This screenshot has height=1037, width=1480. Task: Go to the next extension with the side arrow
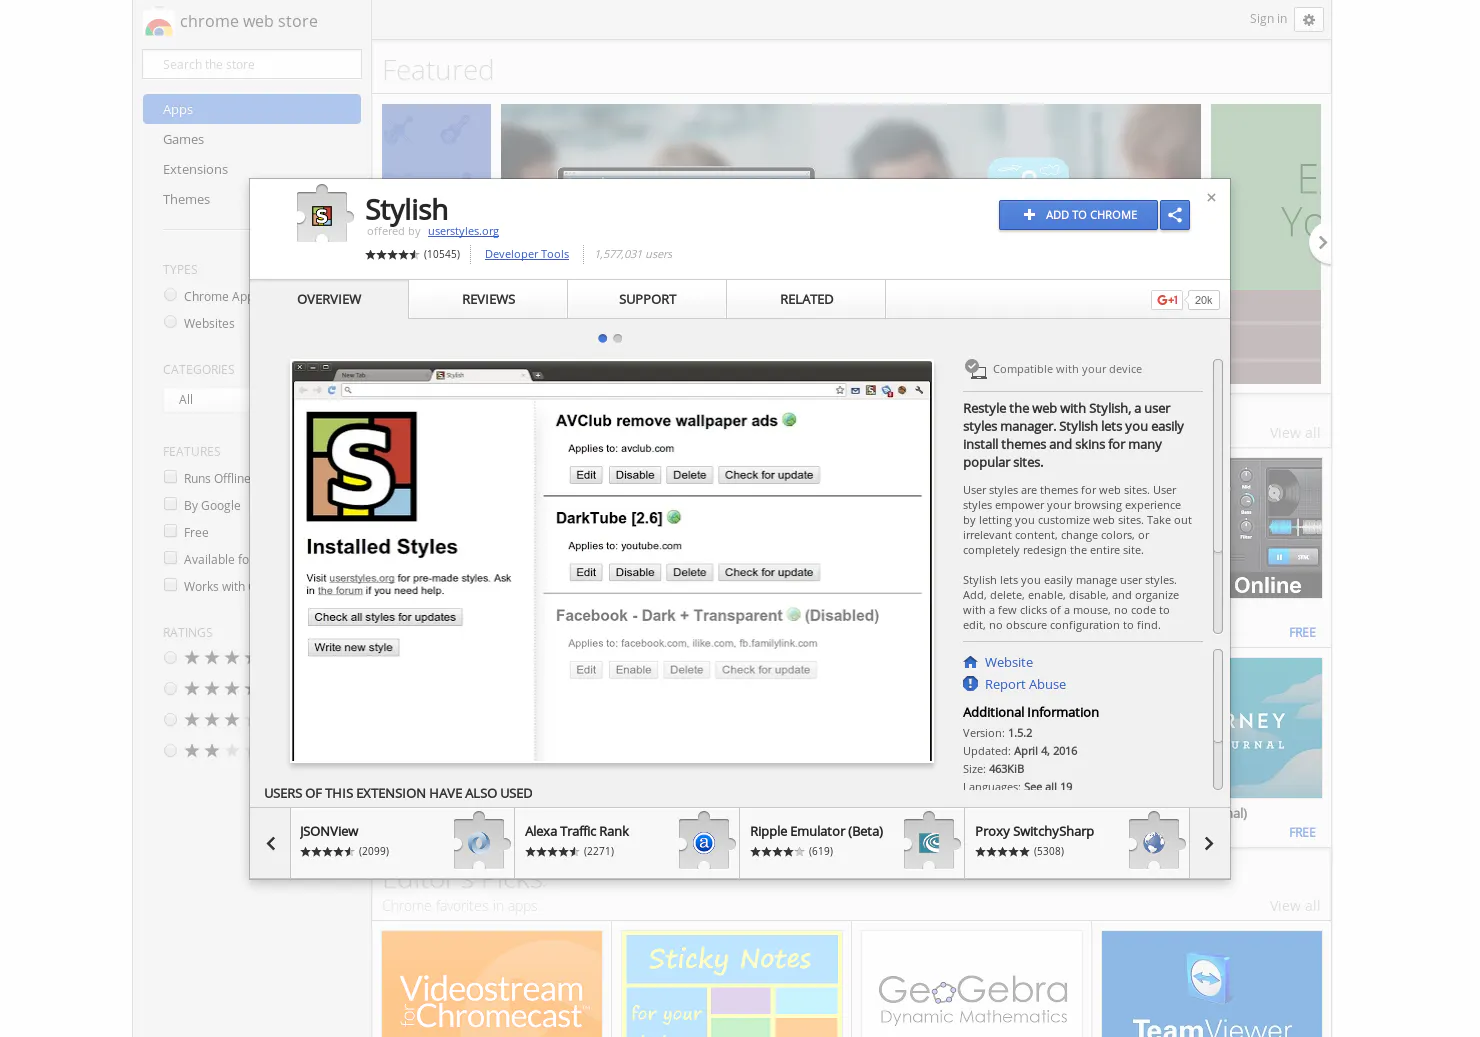tap(1321, 242)
